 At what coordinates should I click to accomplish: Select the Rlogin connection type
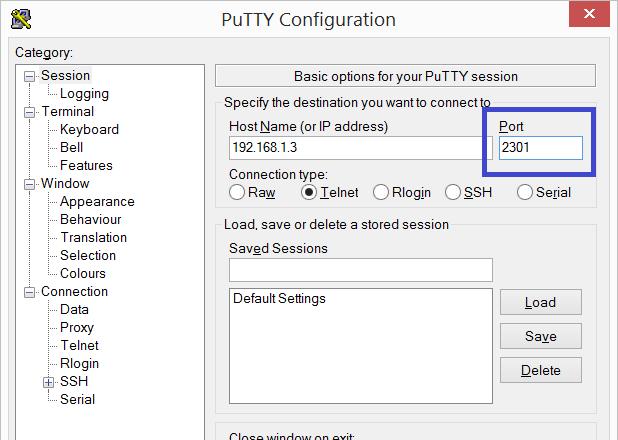[381, 192]
